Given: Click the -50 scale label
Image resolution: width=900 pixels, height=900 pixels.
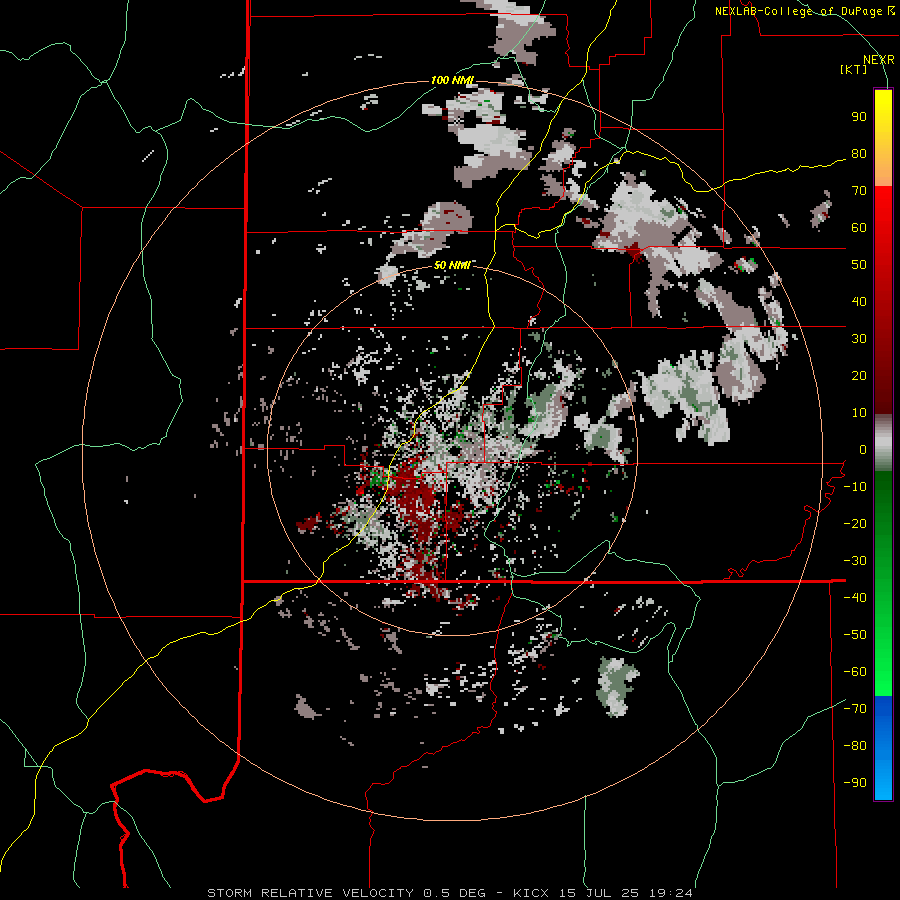Looking at the screenshot, I should tap(855, 635).
